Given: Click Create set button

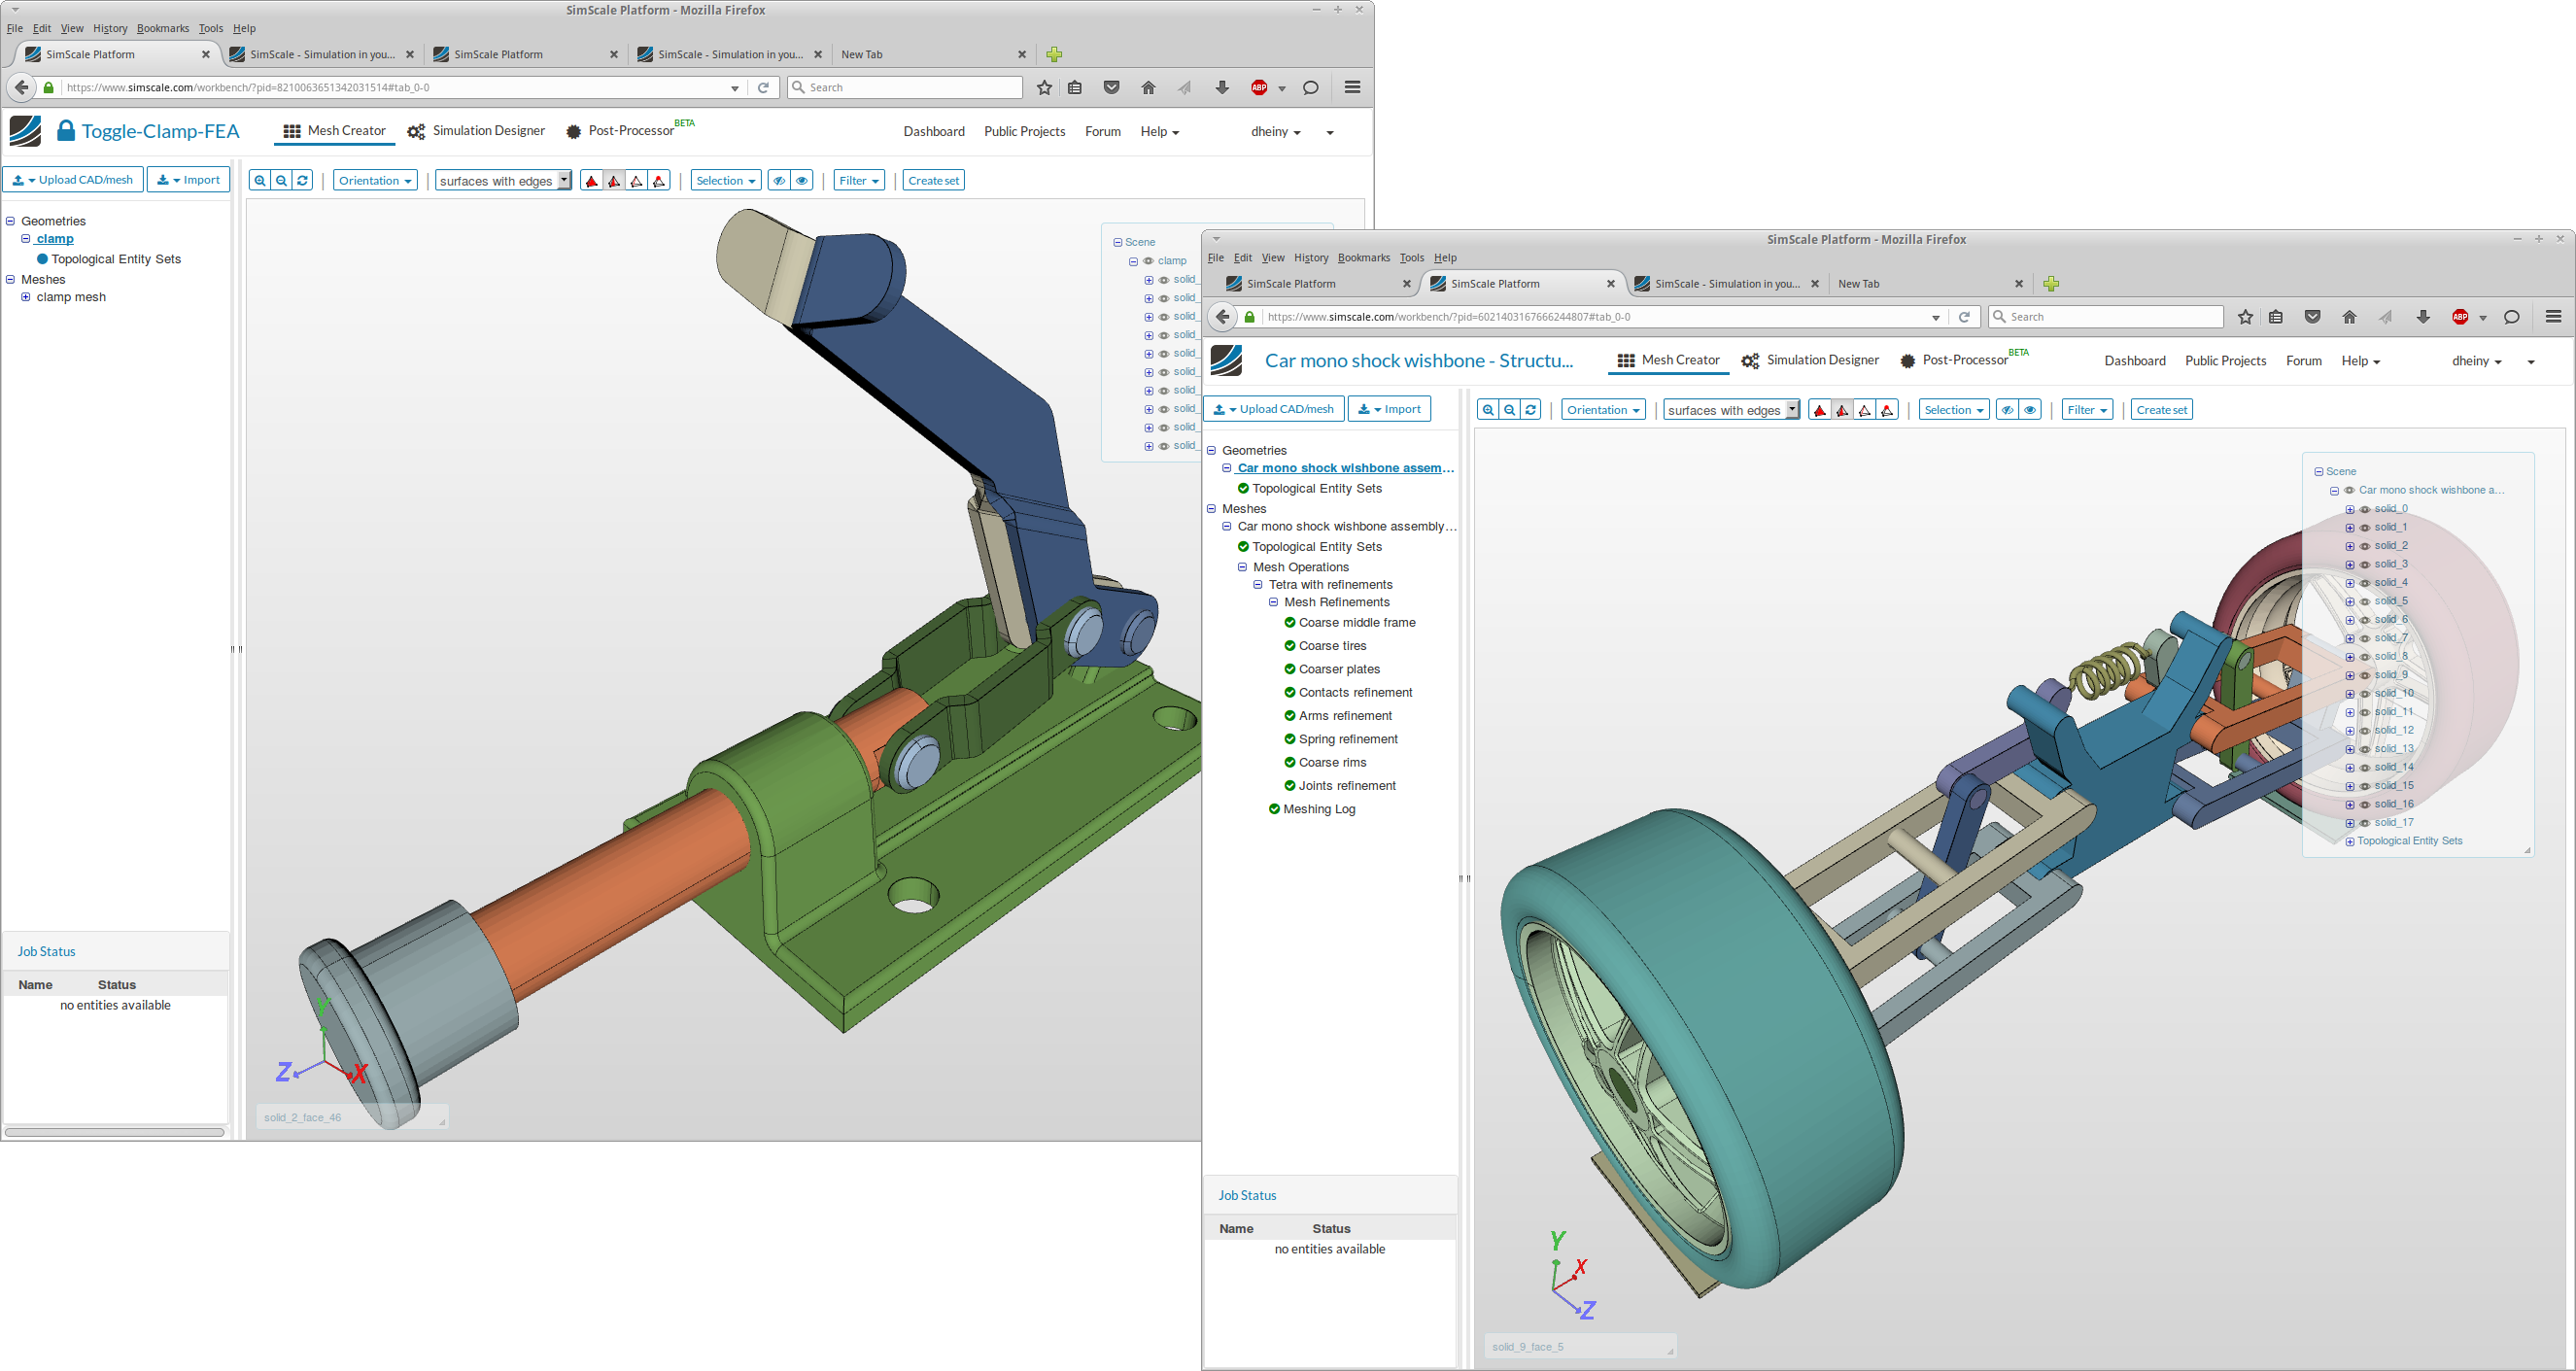Looking at the screenshot, I should pyautogui.click(x=932, y=179).
